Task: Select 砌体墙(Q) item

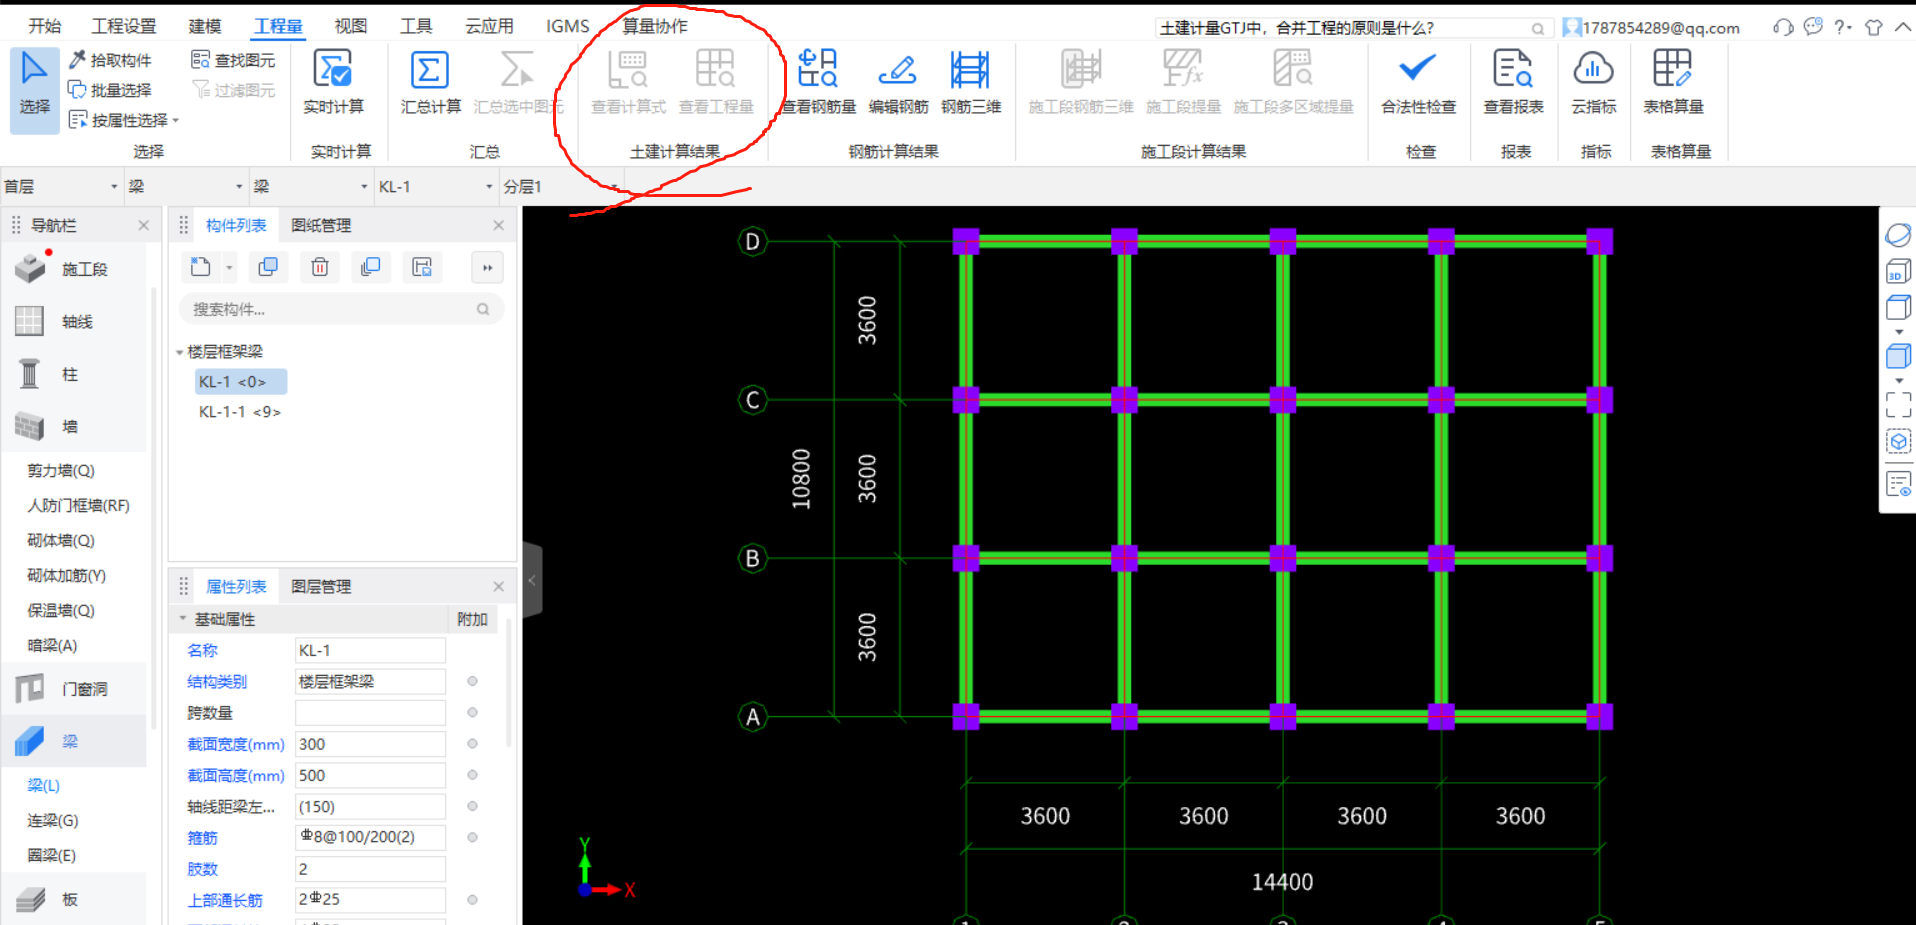Action: (x=61, y=540)
